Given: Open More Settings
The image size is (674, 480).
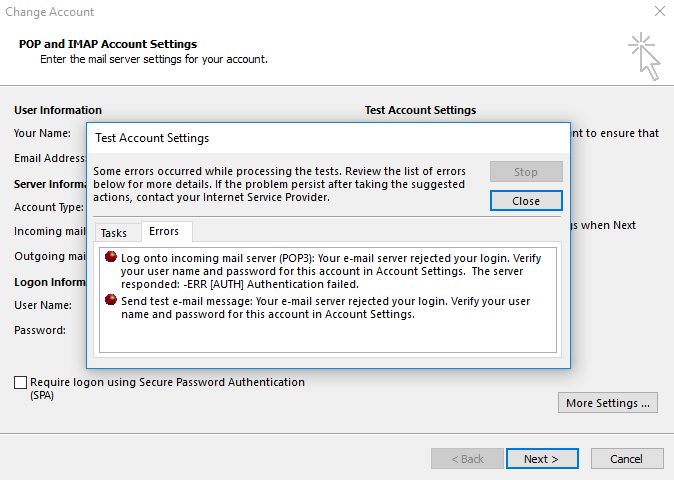Looking at the screenshot, I should pos(607,403).
